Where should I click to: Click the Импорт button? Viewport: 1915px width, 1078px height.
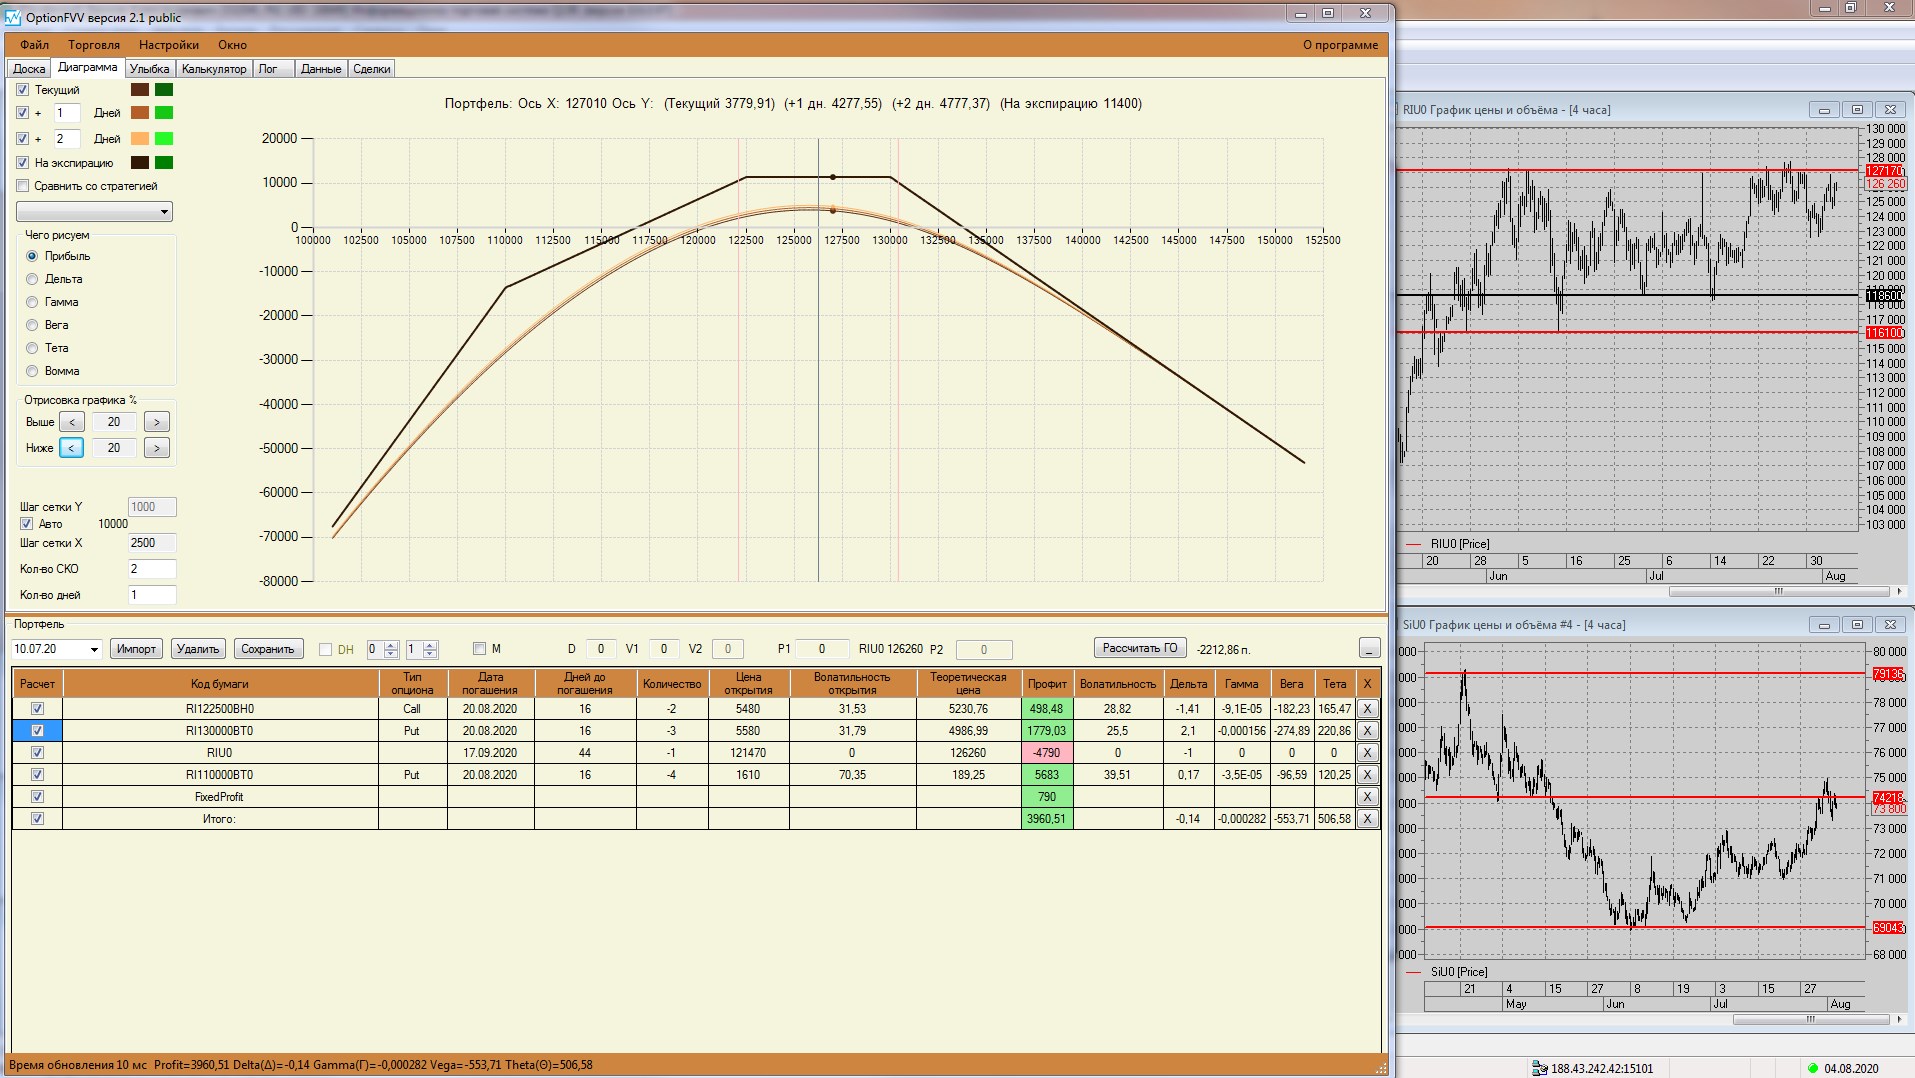[x=136, y=649]
